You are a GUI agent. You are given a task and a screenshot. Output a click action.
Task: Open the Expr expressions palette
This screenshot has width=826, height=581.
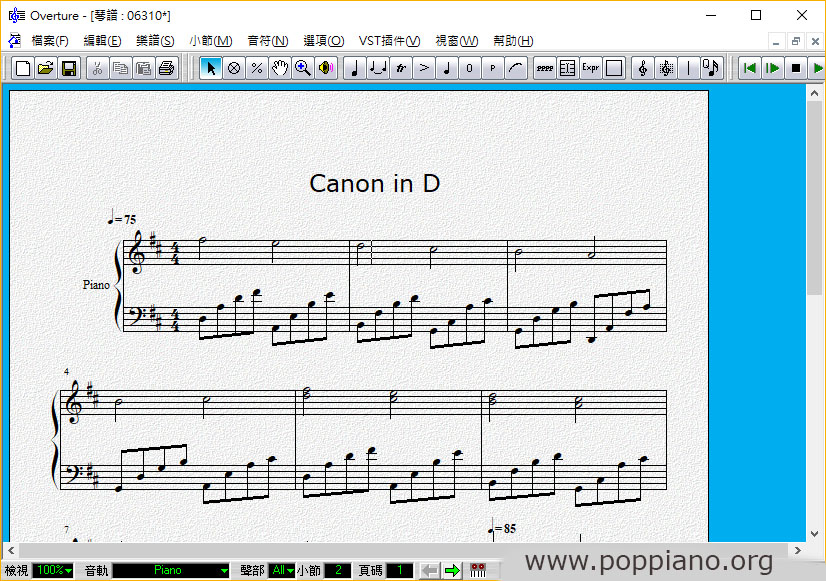click(591, 68)
